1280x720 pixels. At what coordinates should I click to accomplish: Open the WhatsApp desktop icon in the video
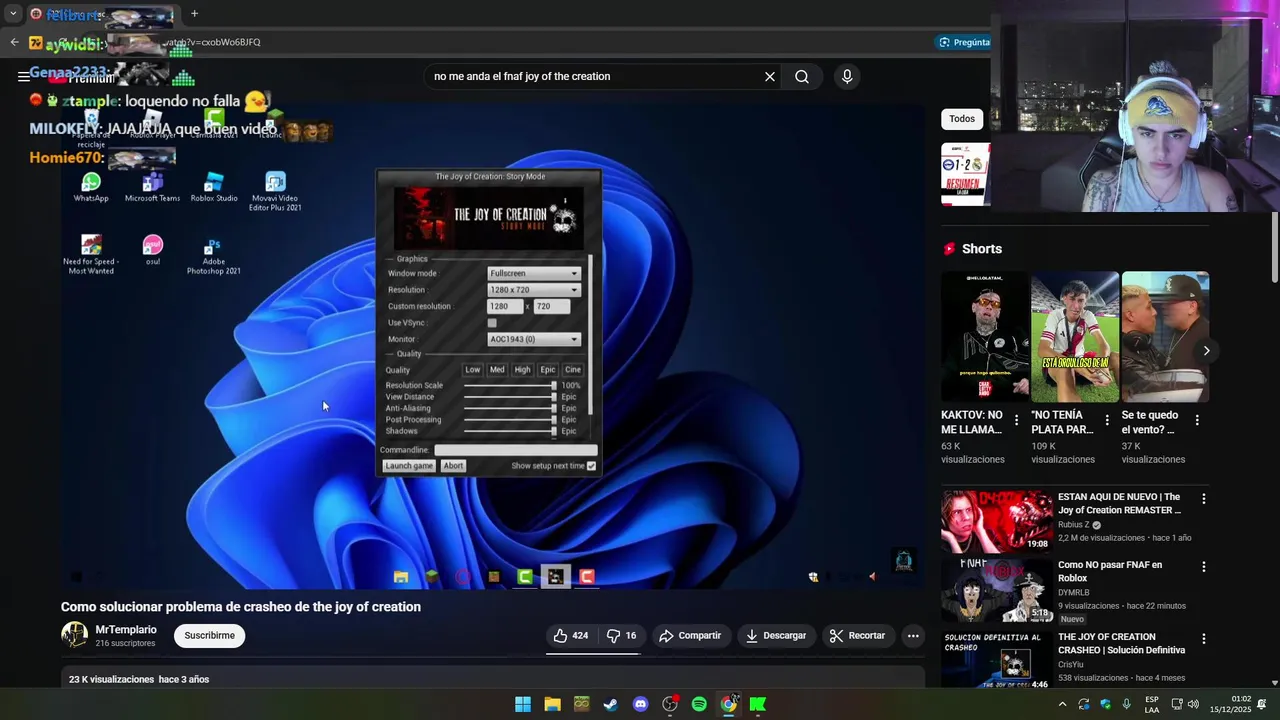tap(91, 187)
